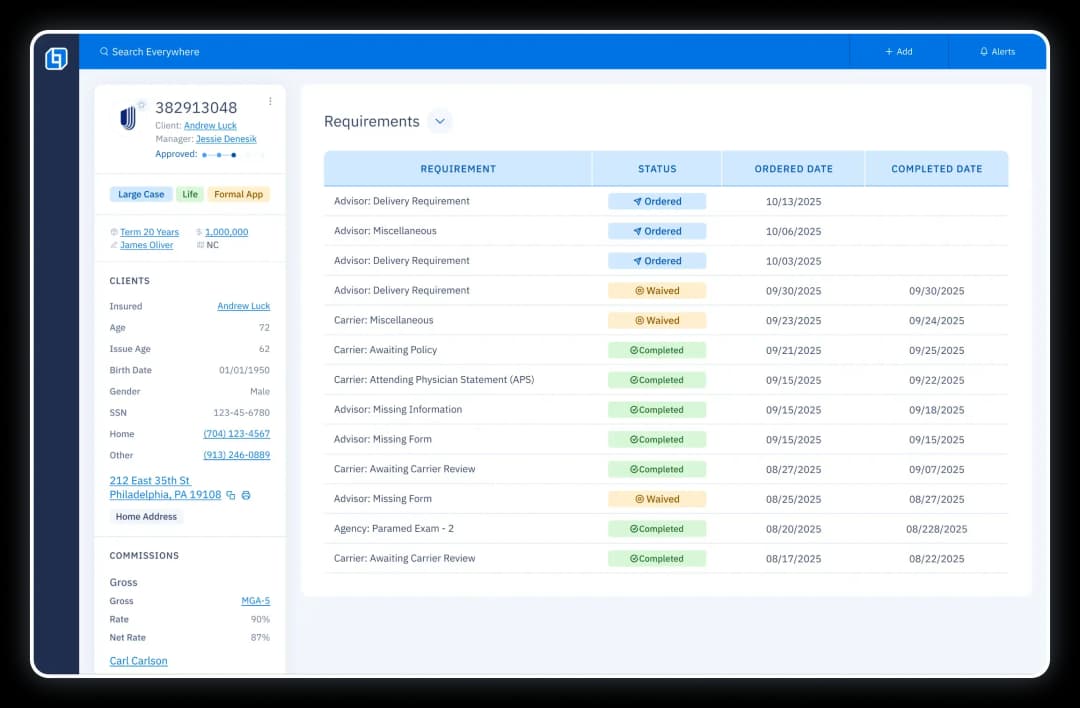Click the Large Case tag
This screenshot has width=1080, height=708.
pyautogui.click(x=141, y=195)
